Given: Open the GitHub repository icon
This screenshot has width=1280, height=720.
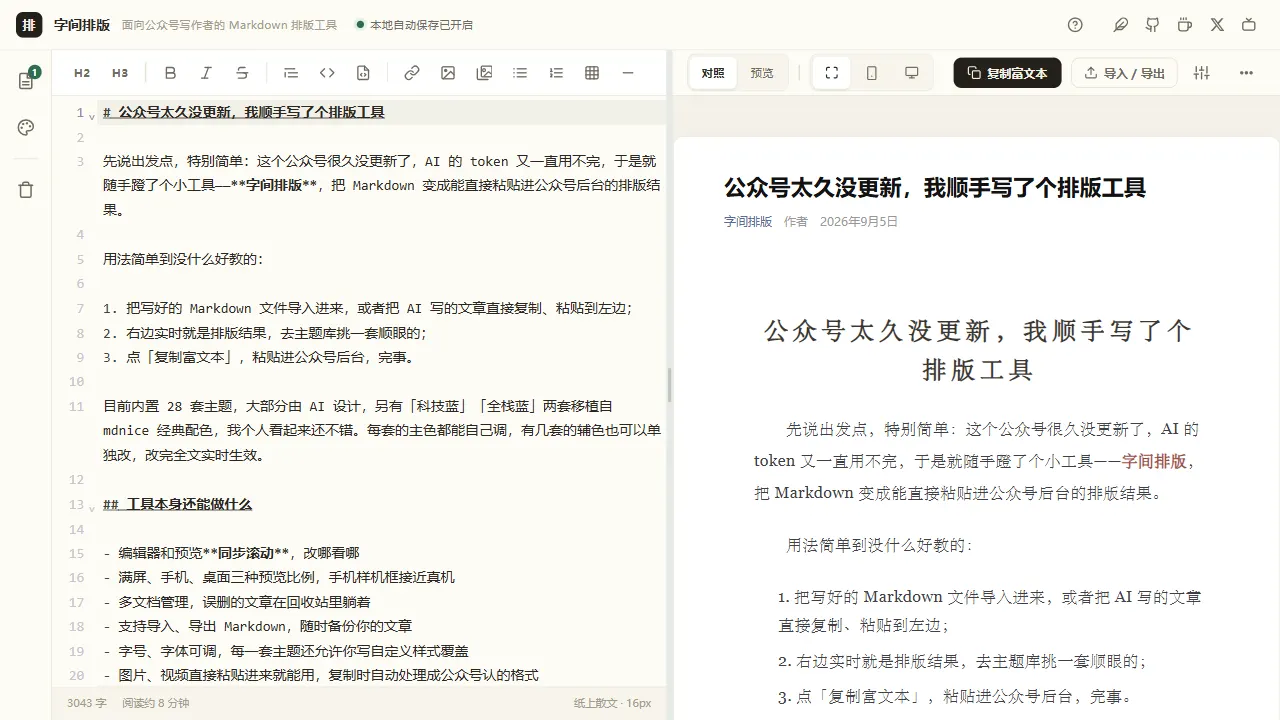Looking at the screenshot, I should (1153, 25).
